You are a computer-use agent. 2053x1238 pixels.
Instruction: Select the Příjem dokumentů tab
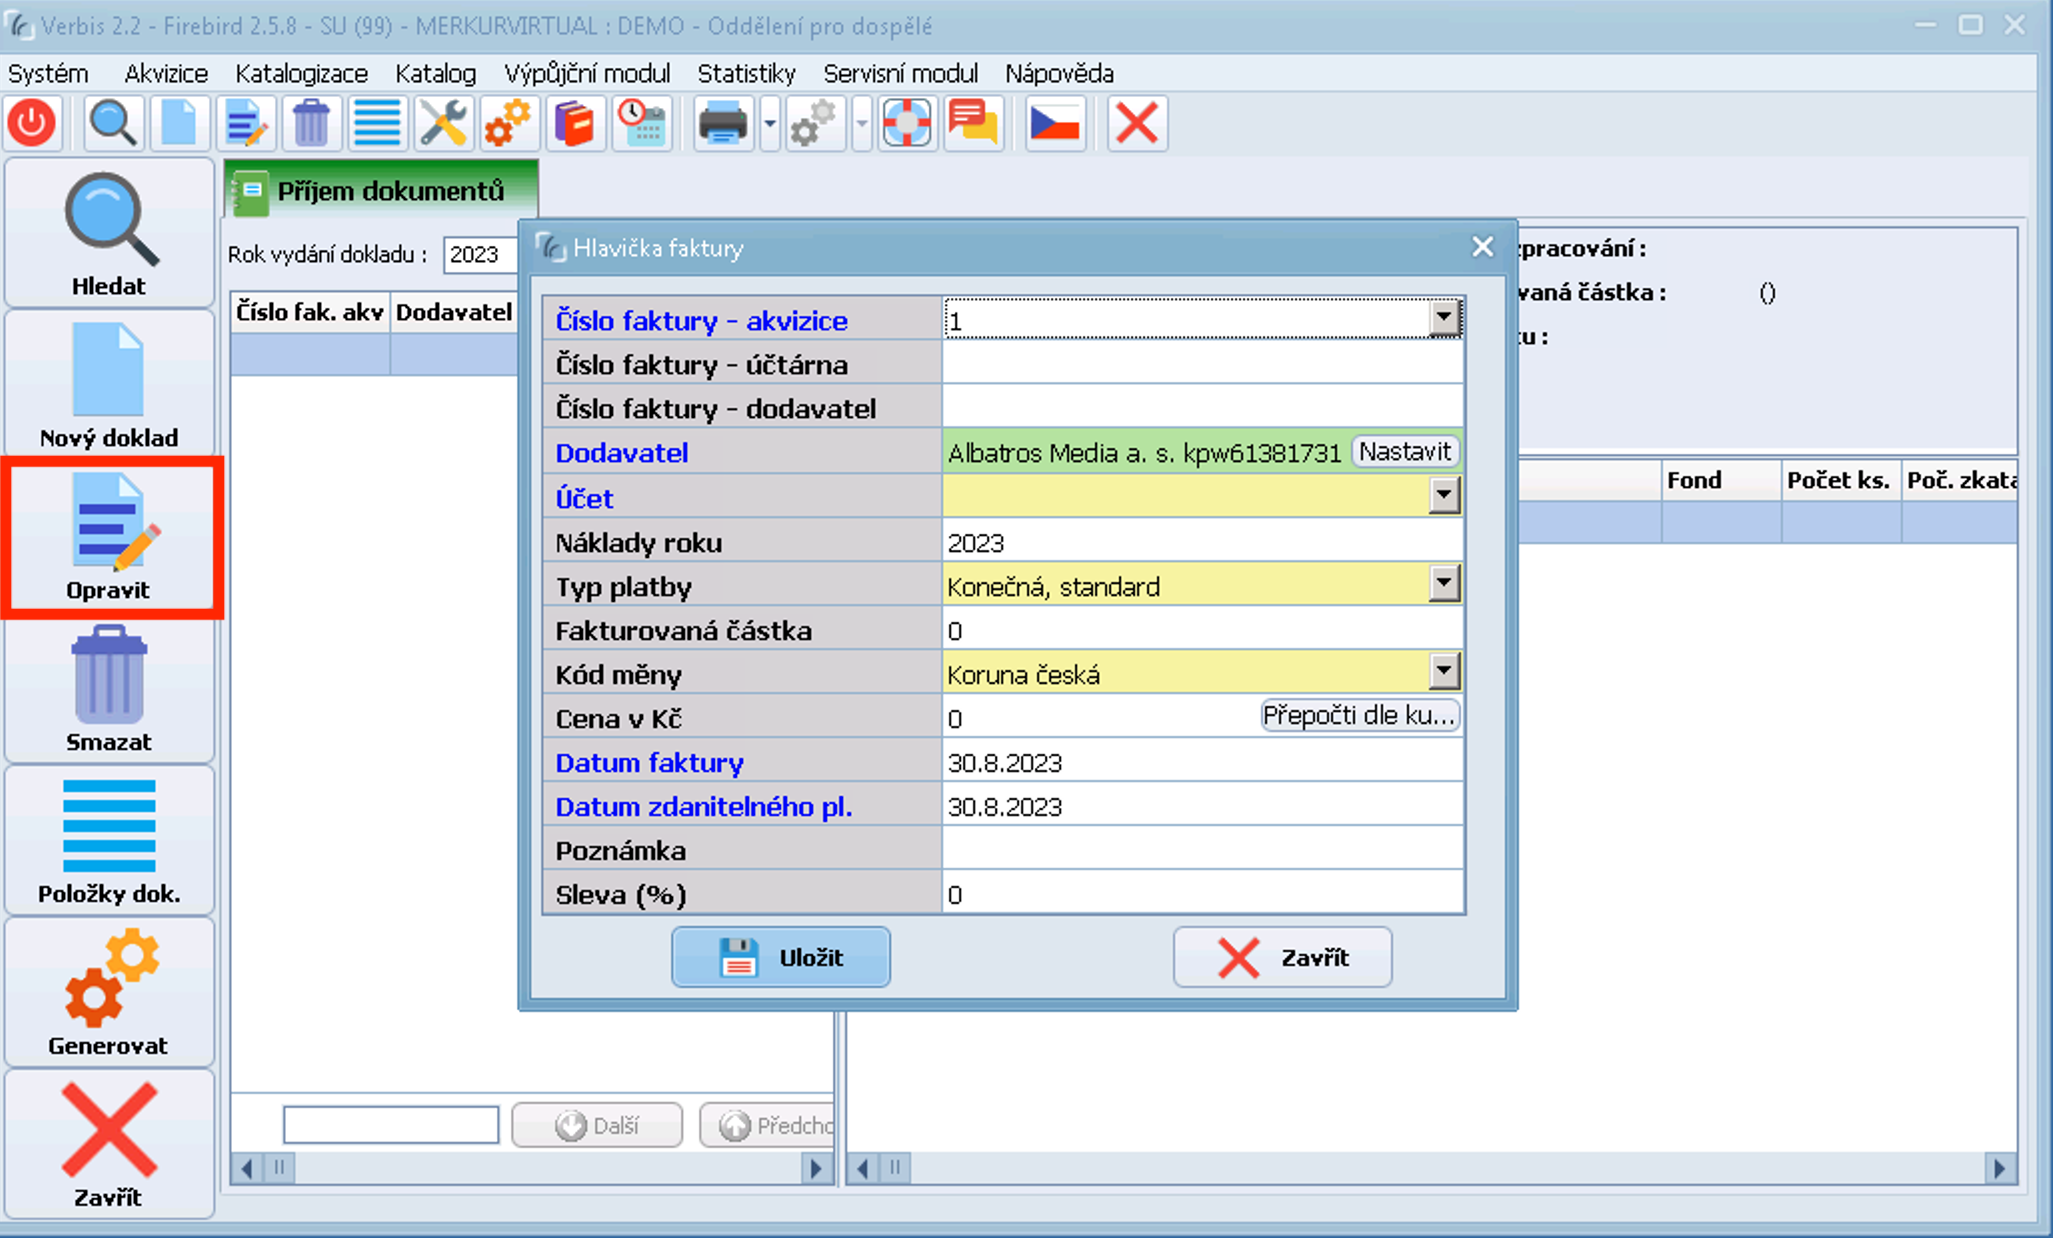381,190
